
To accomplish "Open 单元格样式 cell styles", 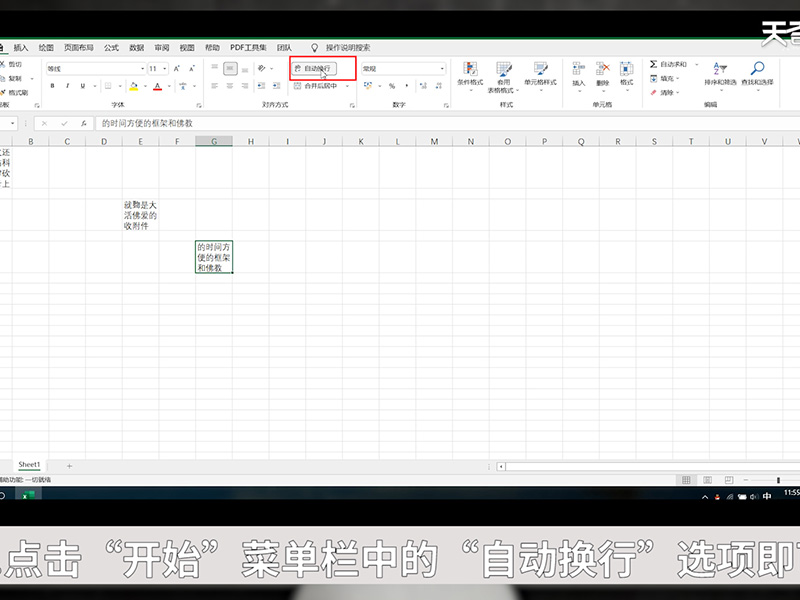I will click(x=540, y=76).
